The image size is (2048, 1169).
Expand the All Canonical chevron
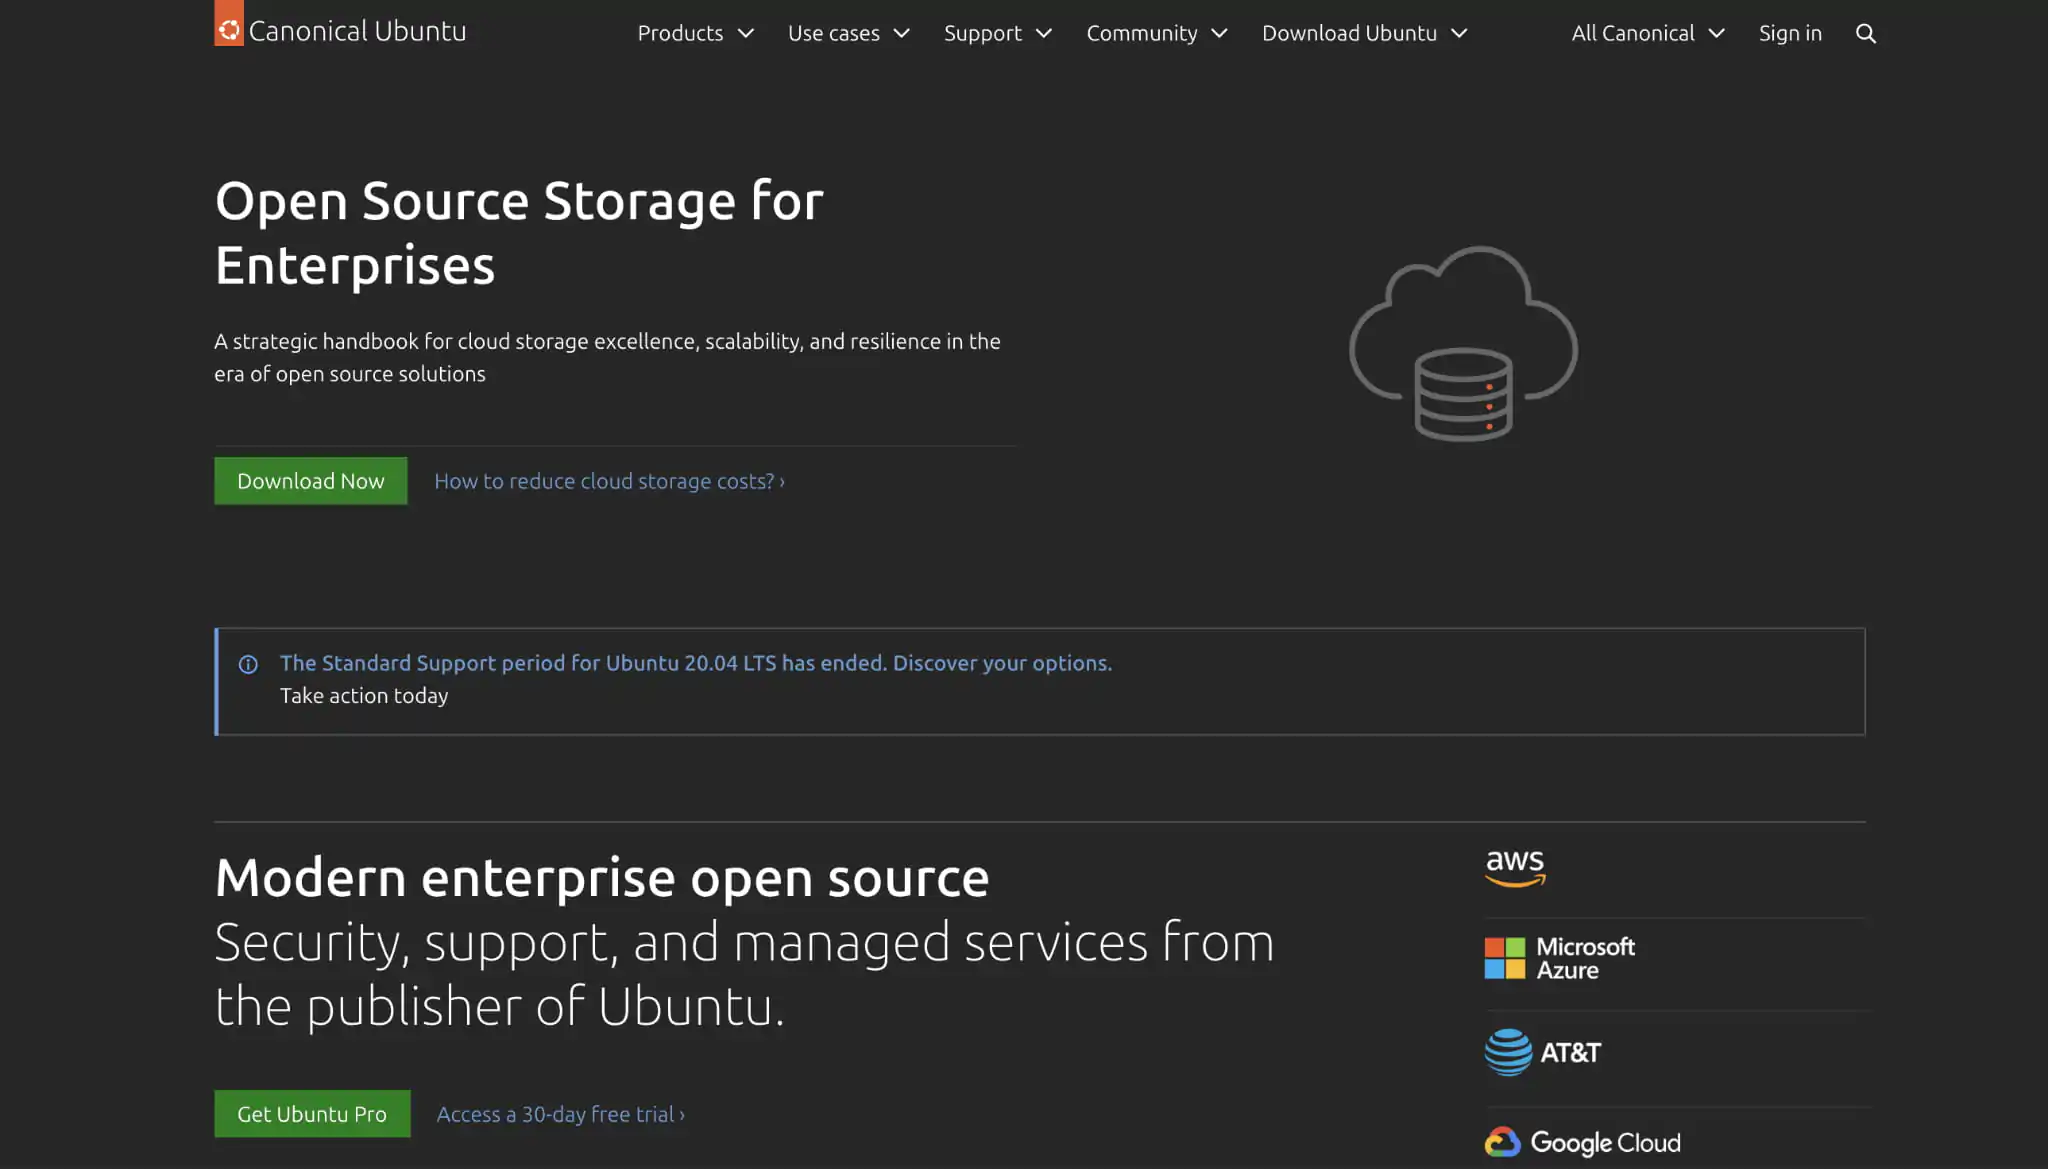(1717, 34)
